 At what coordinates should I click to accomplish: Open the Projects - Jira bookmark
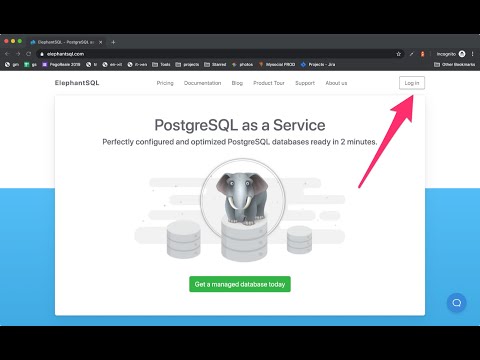pos(318,64)
